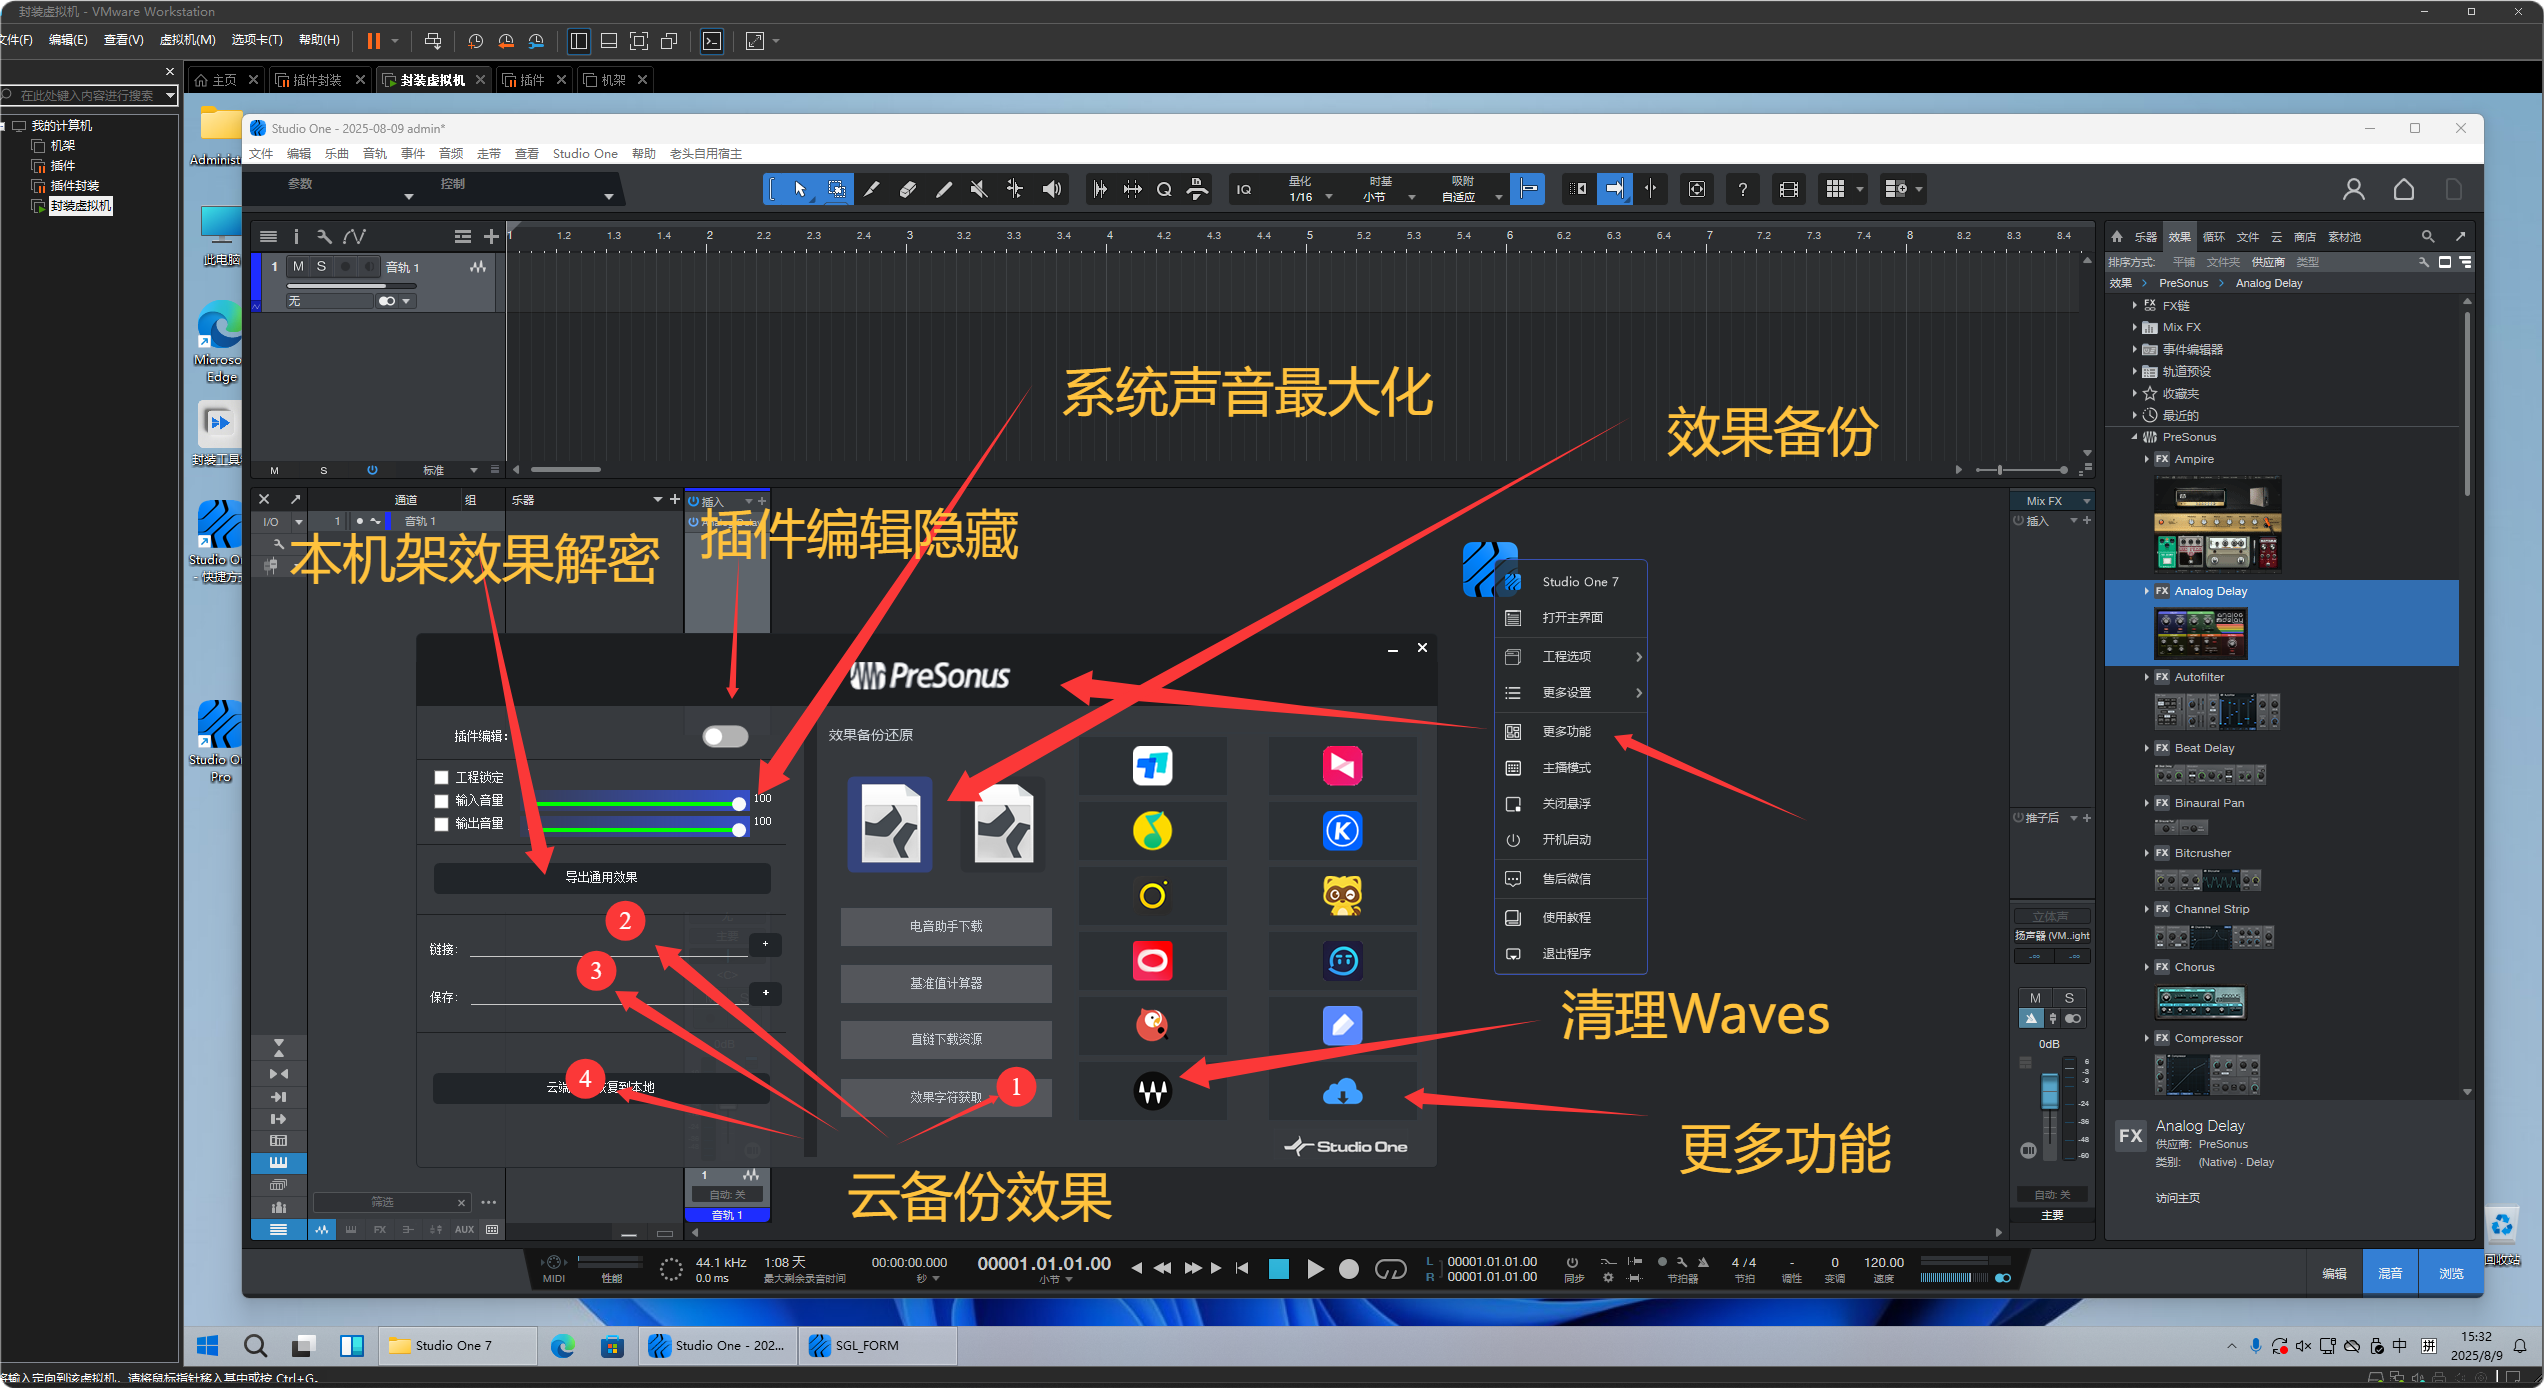Viewport: 2544px width, 1388px height.
Task: Expand the Ampire effect entry
Action: pos(2147,459)
